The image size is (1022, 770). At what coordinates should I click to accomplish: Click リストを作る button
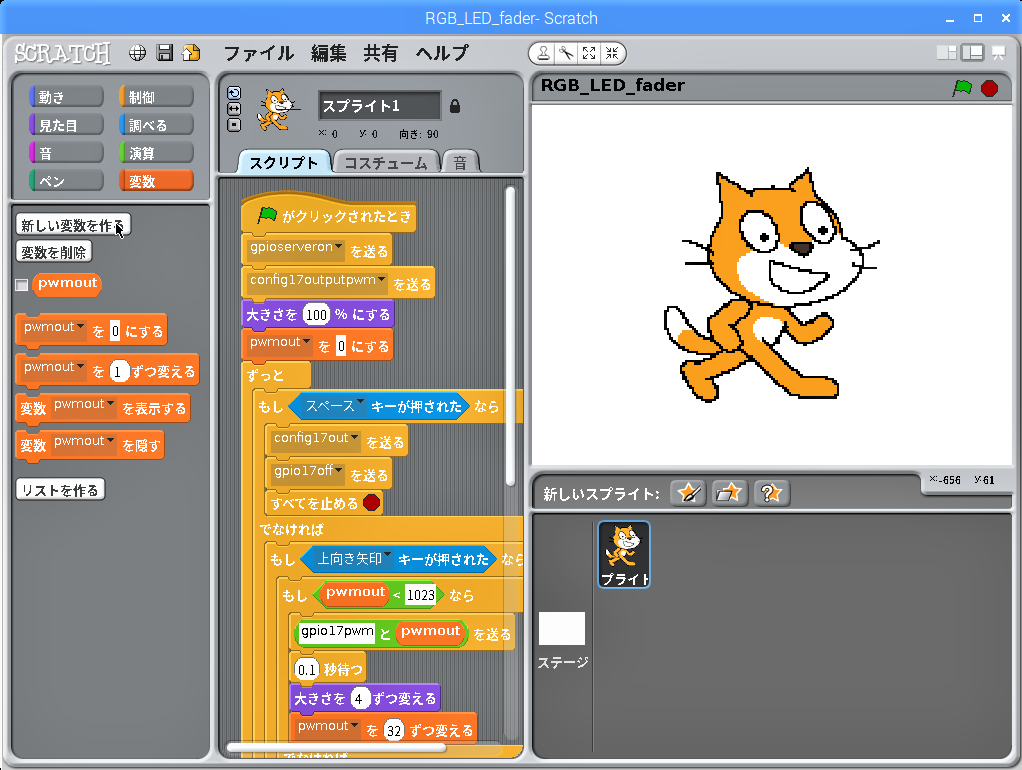click(x=60, y=490)
